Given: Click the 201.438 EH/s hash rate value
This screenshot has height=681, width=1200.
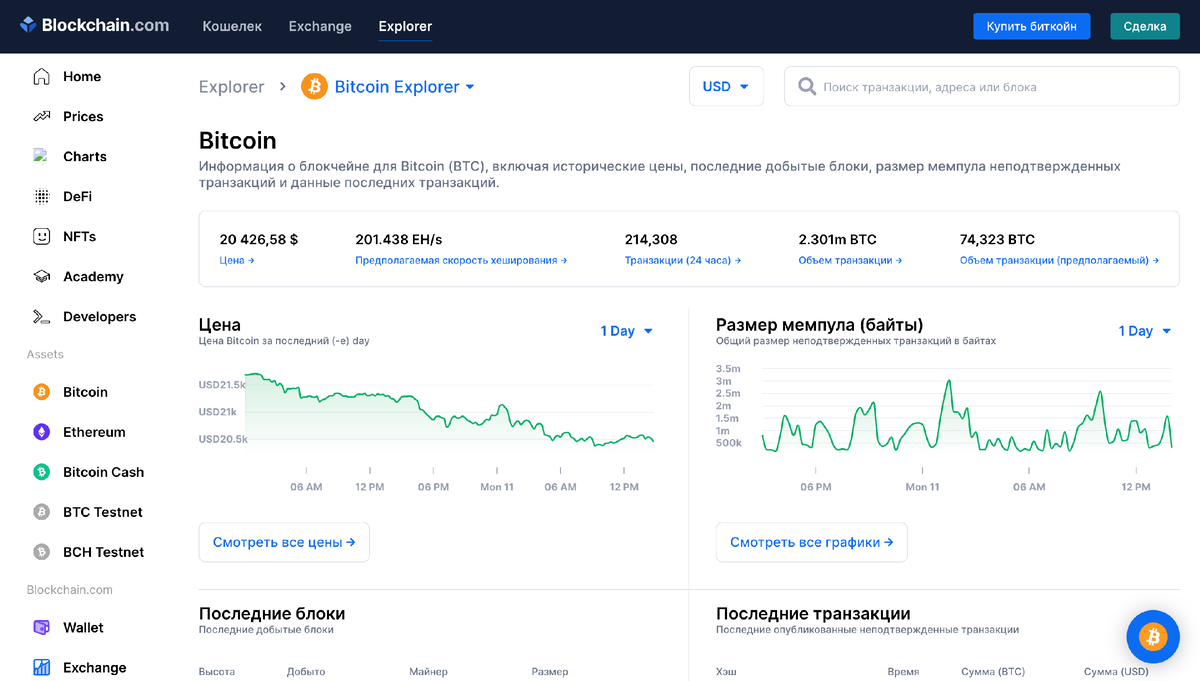Looking at the screenshot, I should tap(399, 239).
